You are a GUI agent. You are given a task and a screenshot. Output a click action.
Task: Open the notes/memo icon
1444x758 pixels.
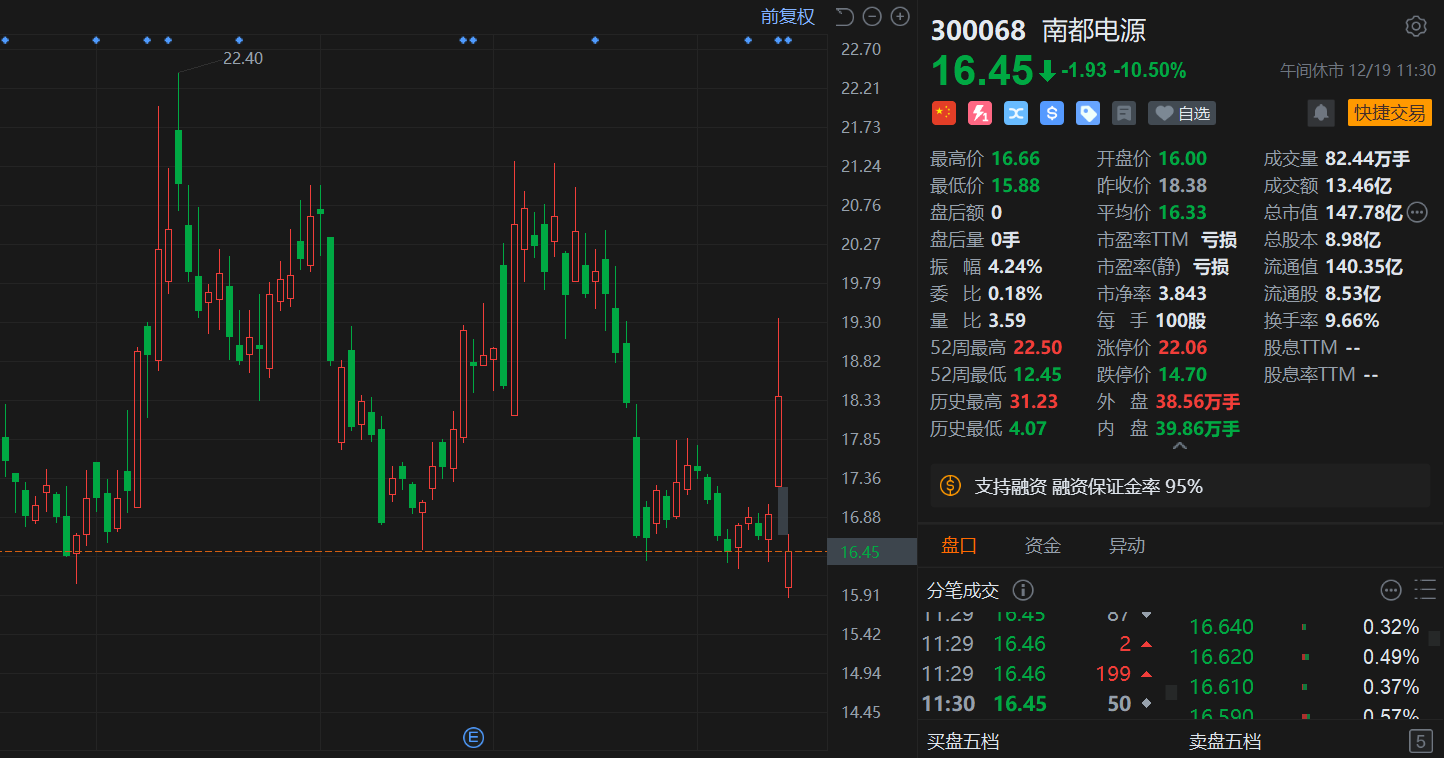click(x=1123, y=113)
